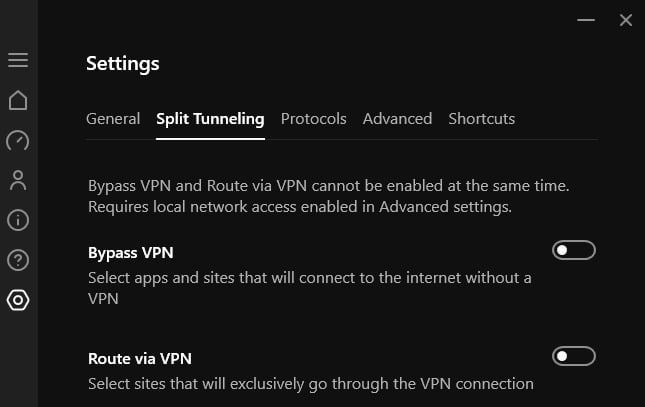
Task: Open the information circle icon
Action: coord(18,220)
